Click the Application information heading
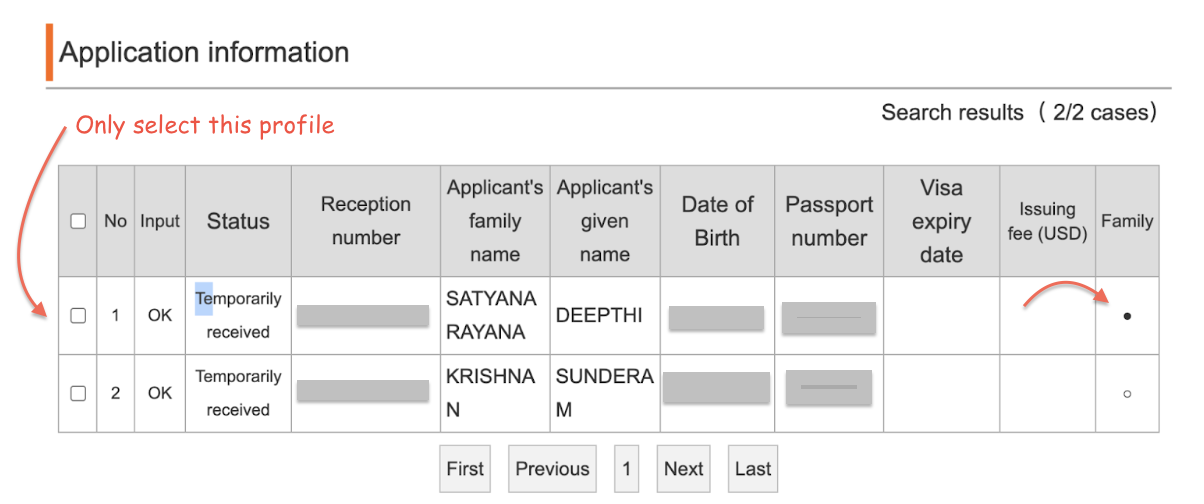The width and height of the screenshot is (1204, 504). pos(204,52)
